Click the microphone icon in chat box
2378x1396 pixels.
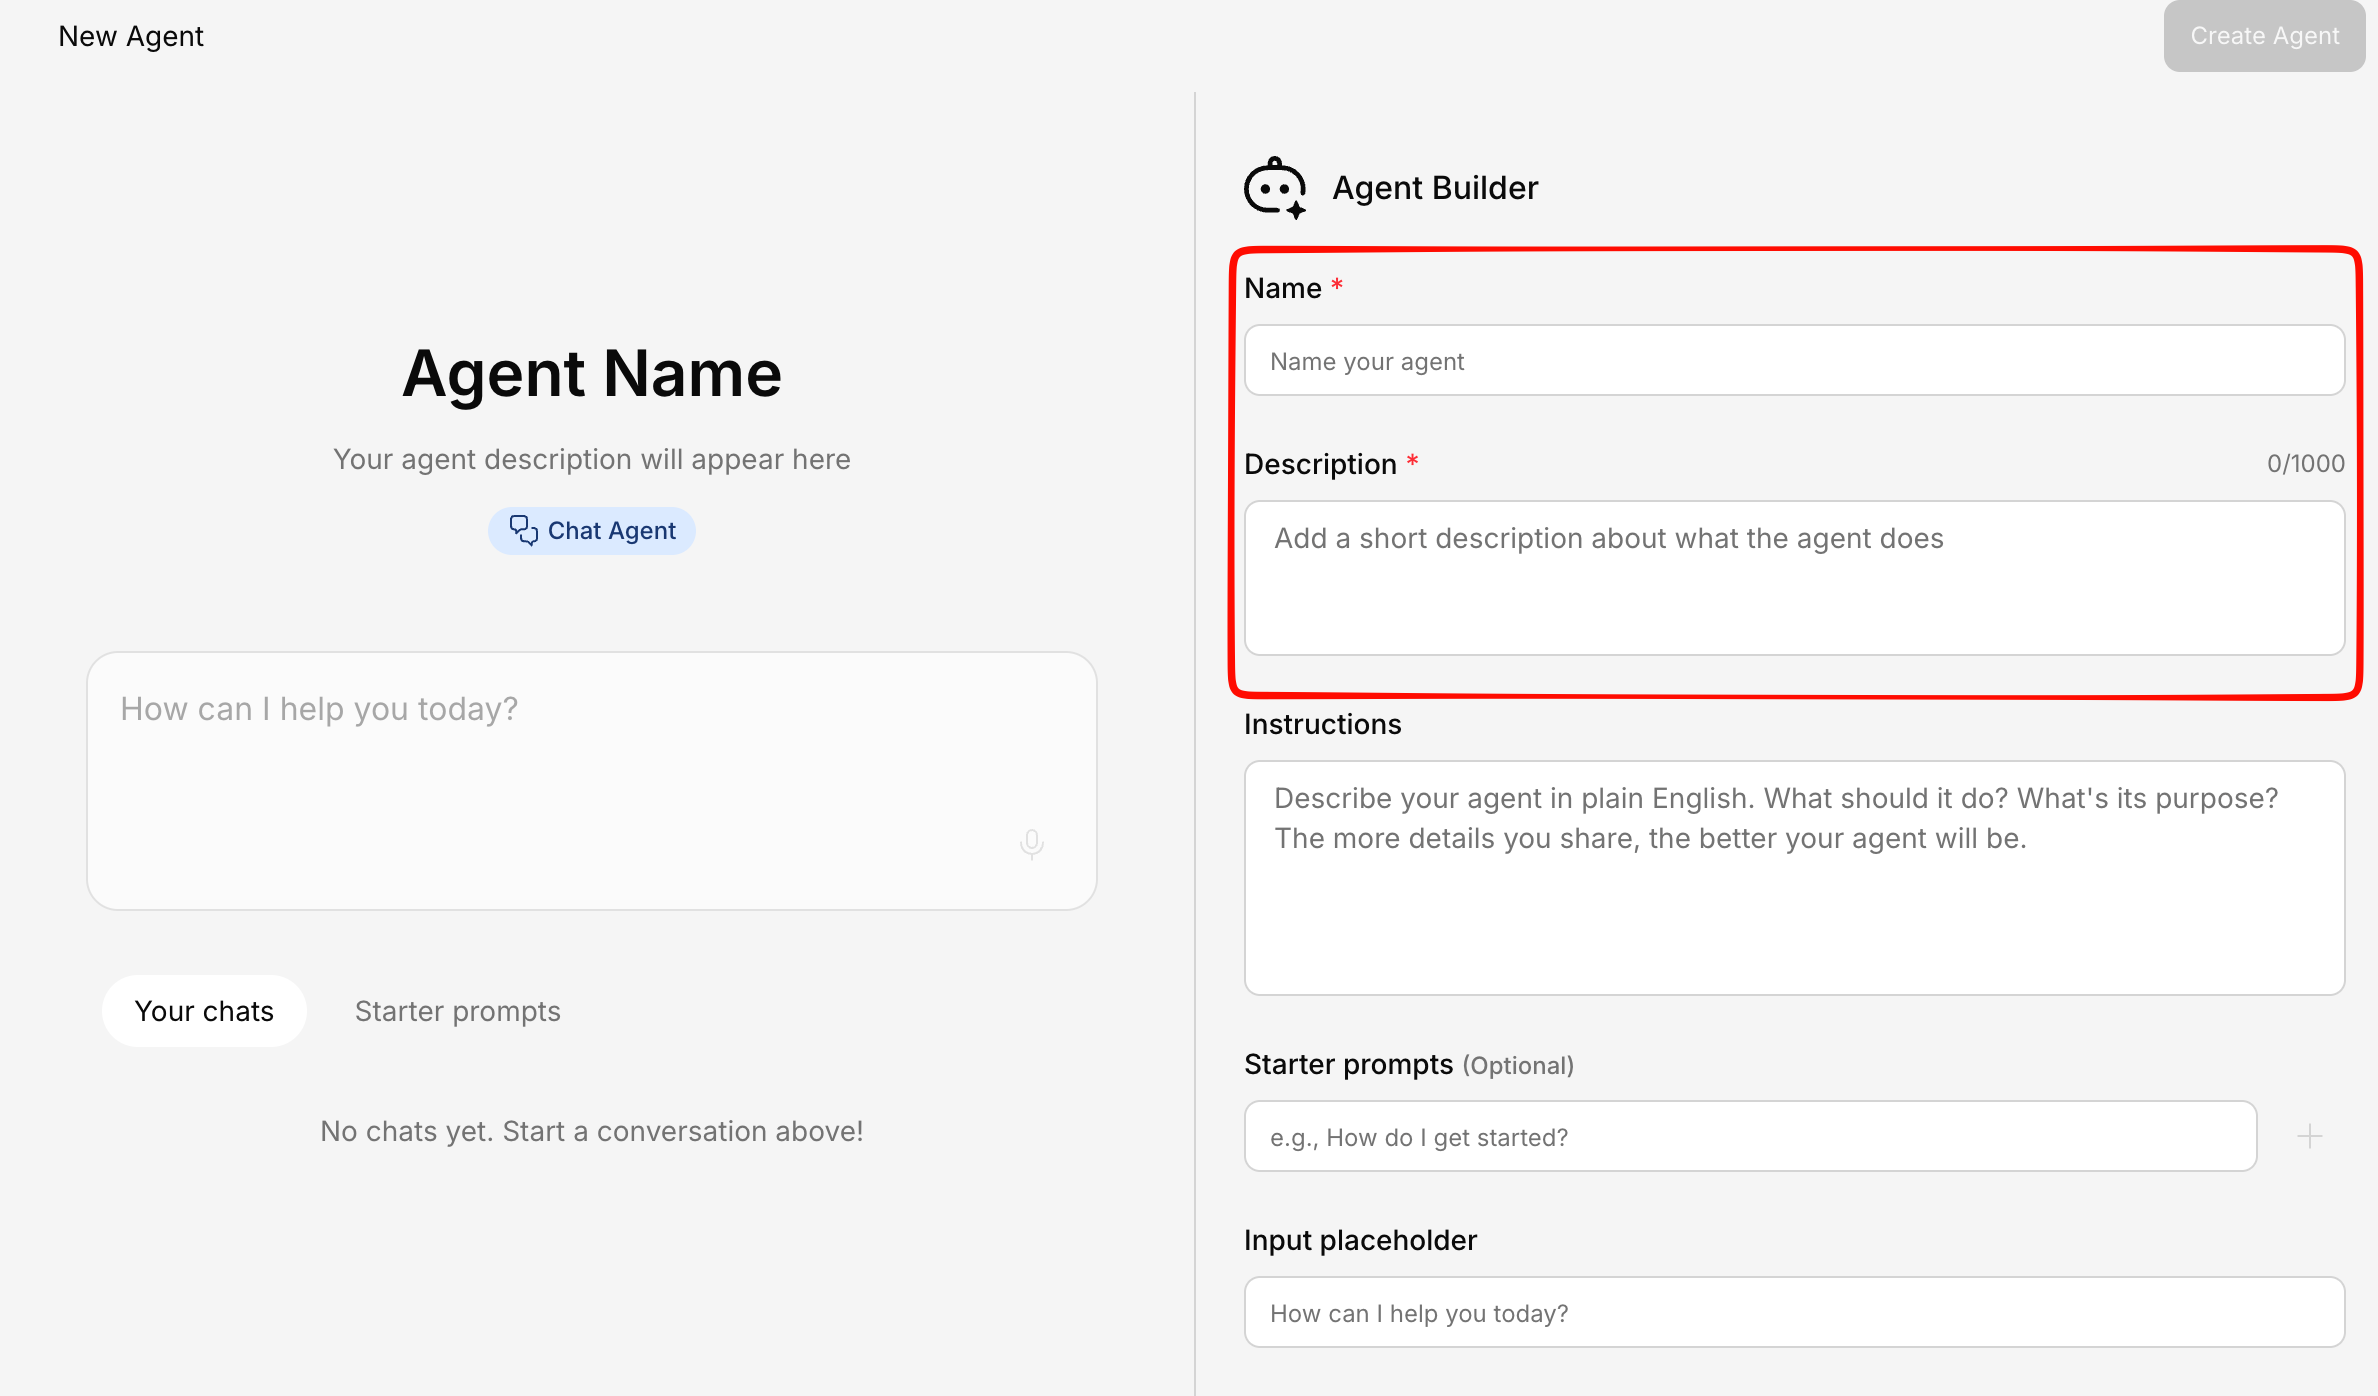[x=1031, y=844]
